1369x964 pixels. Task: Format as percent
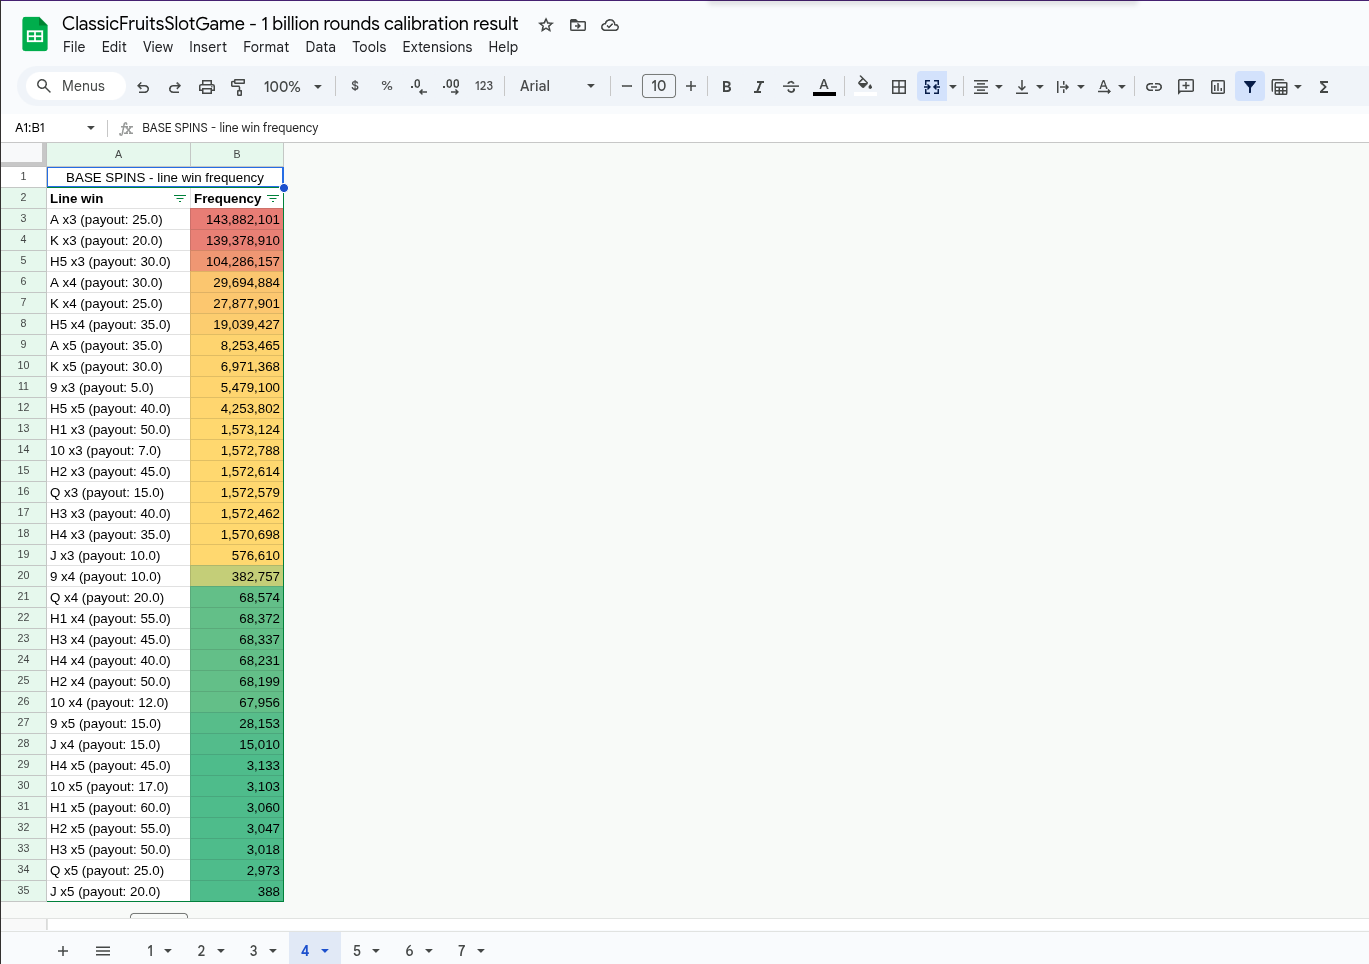point(387,86)
